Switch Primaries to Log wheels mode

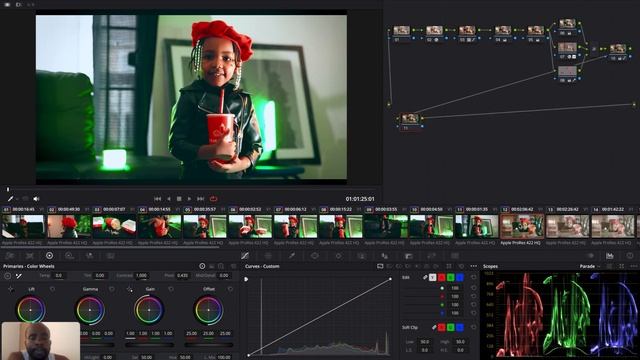click(x=221, y=266)
